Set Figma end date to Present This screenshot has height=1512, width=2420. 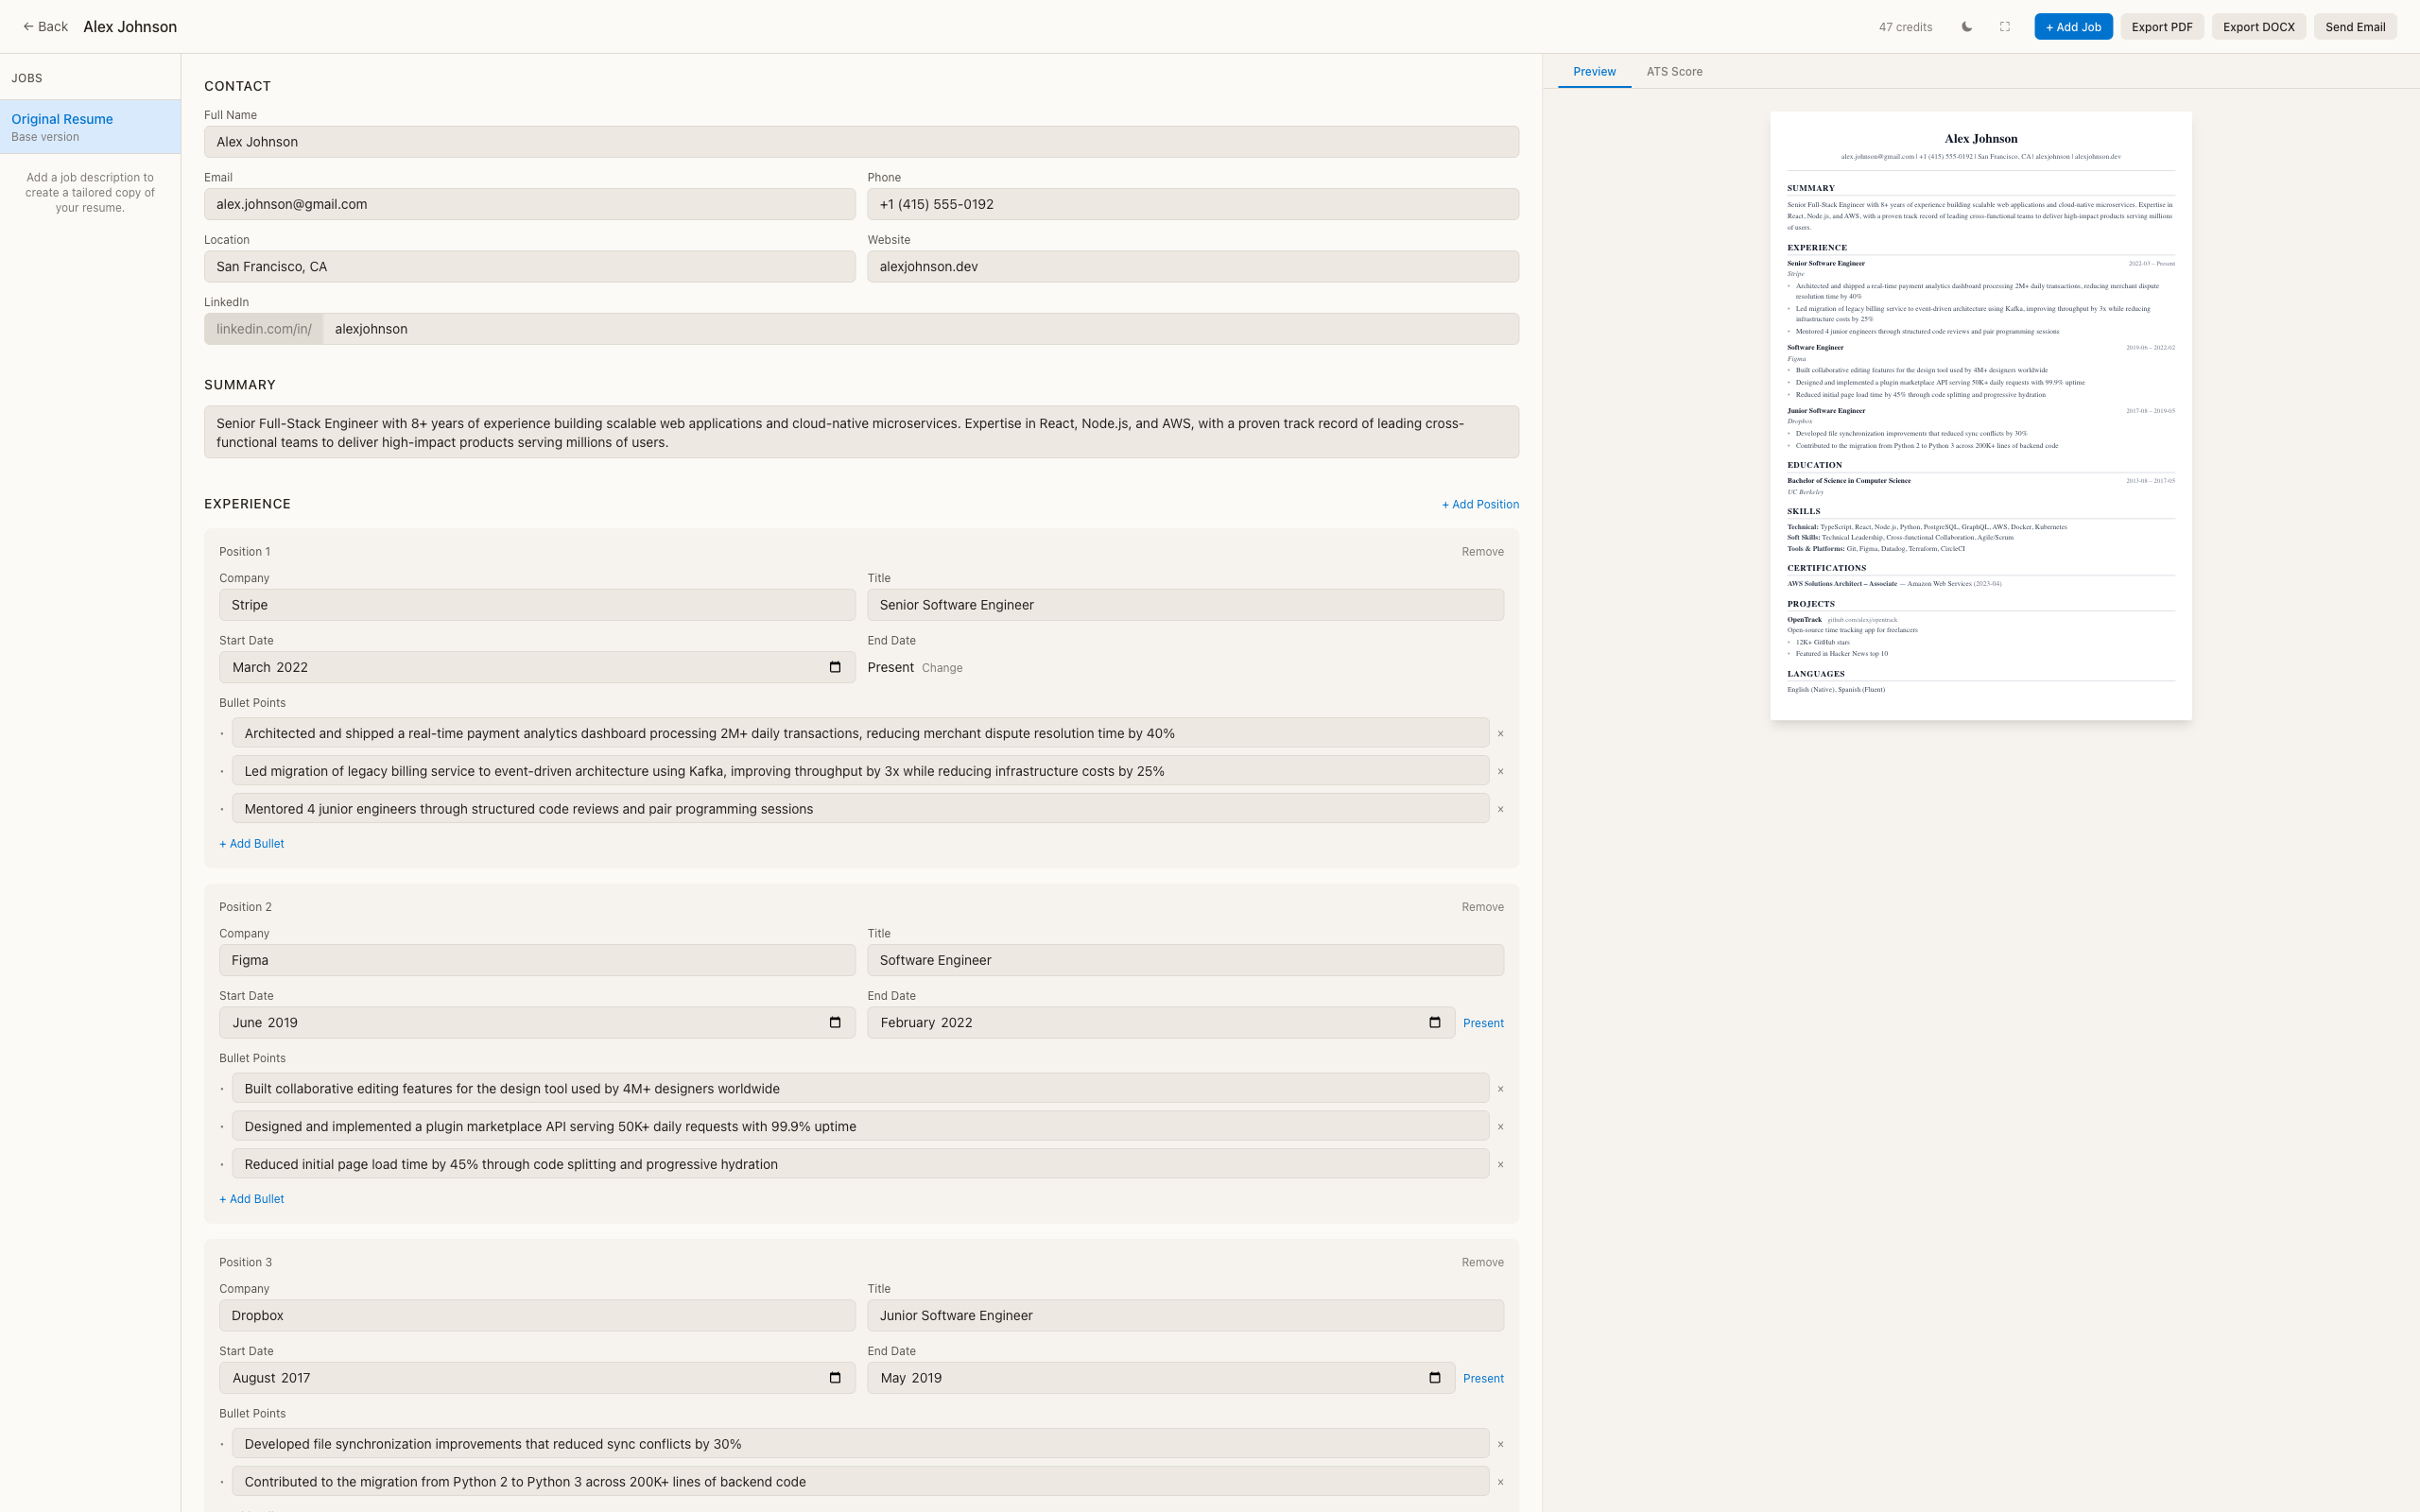1483,1023
